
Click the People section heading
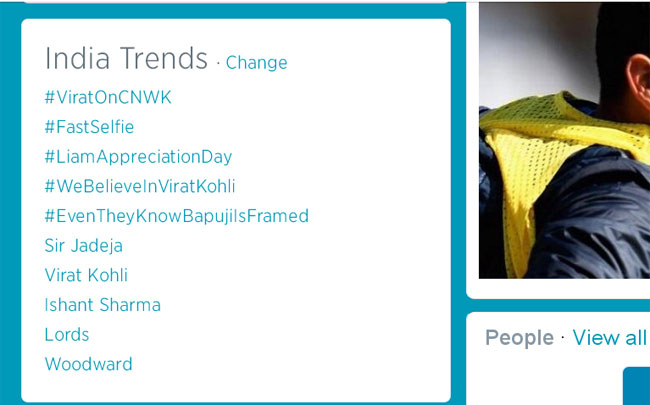coord(519,338)
